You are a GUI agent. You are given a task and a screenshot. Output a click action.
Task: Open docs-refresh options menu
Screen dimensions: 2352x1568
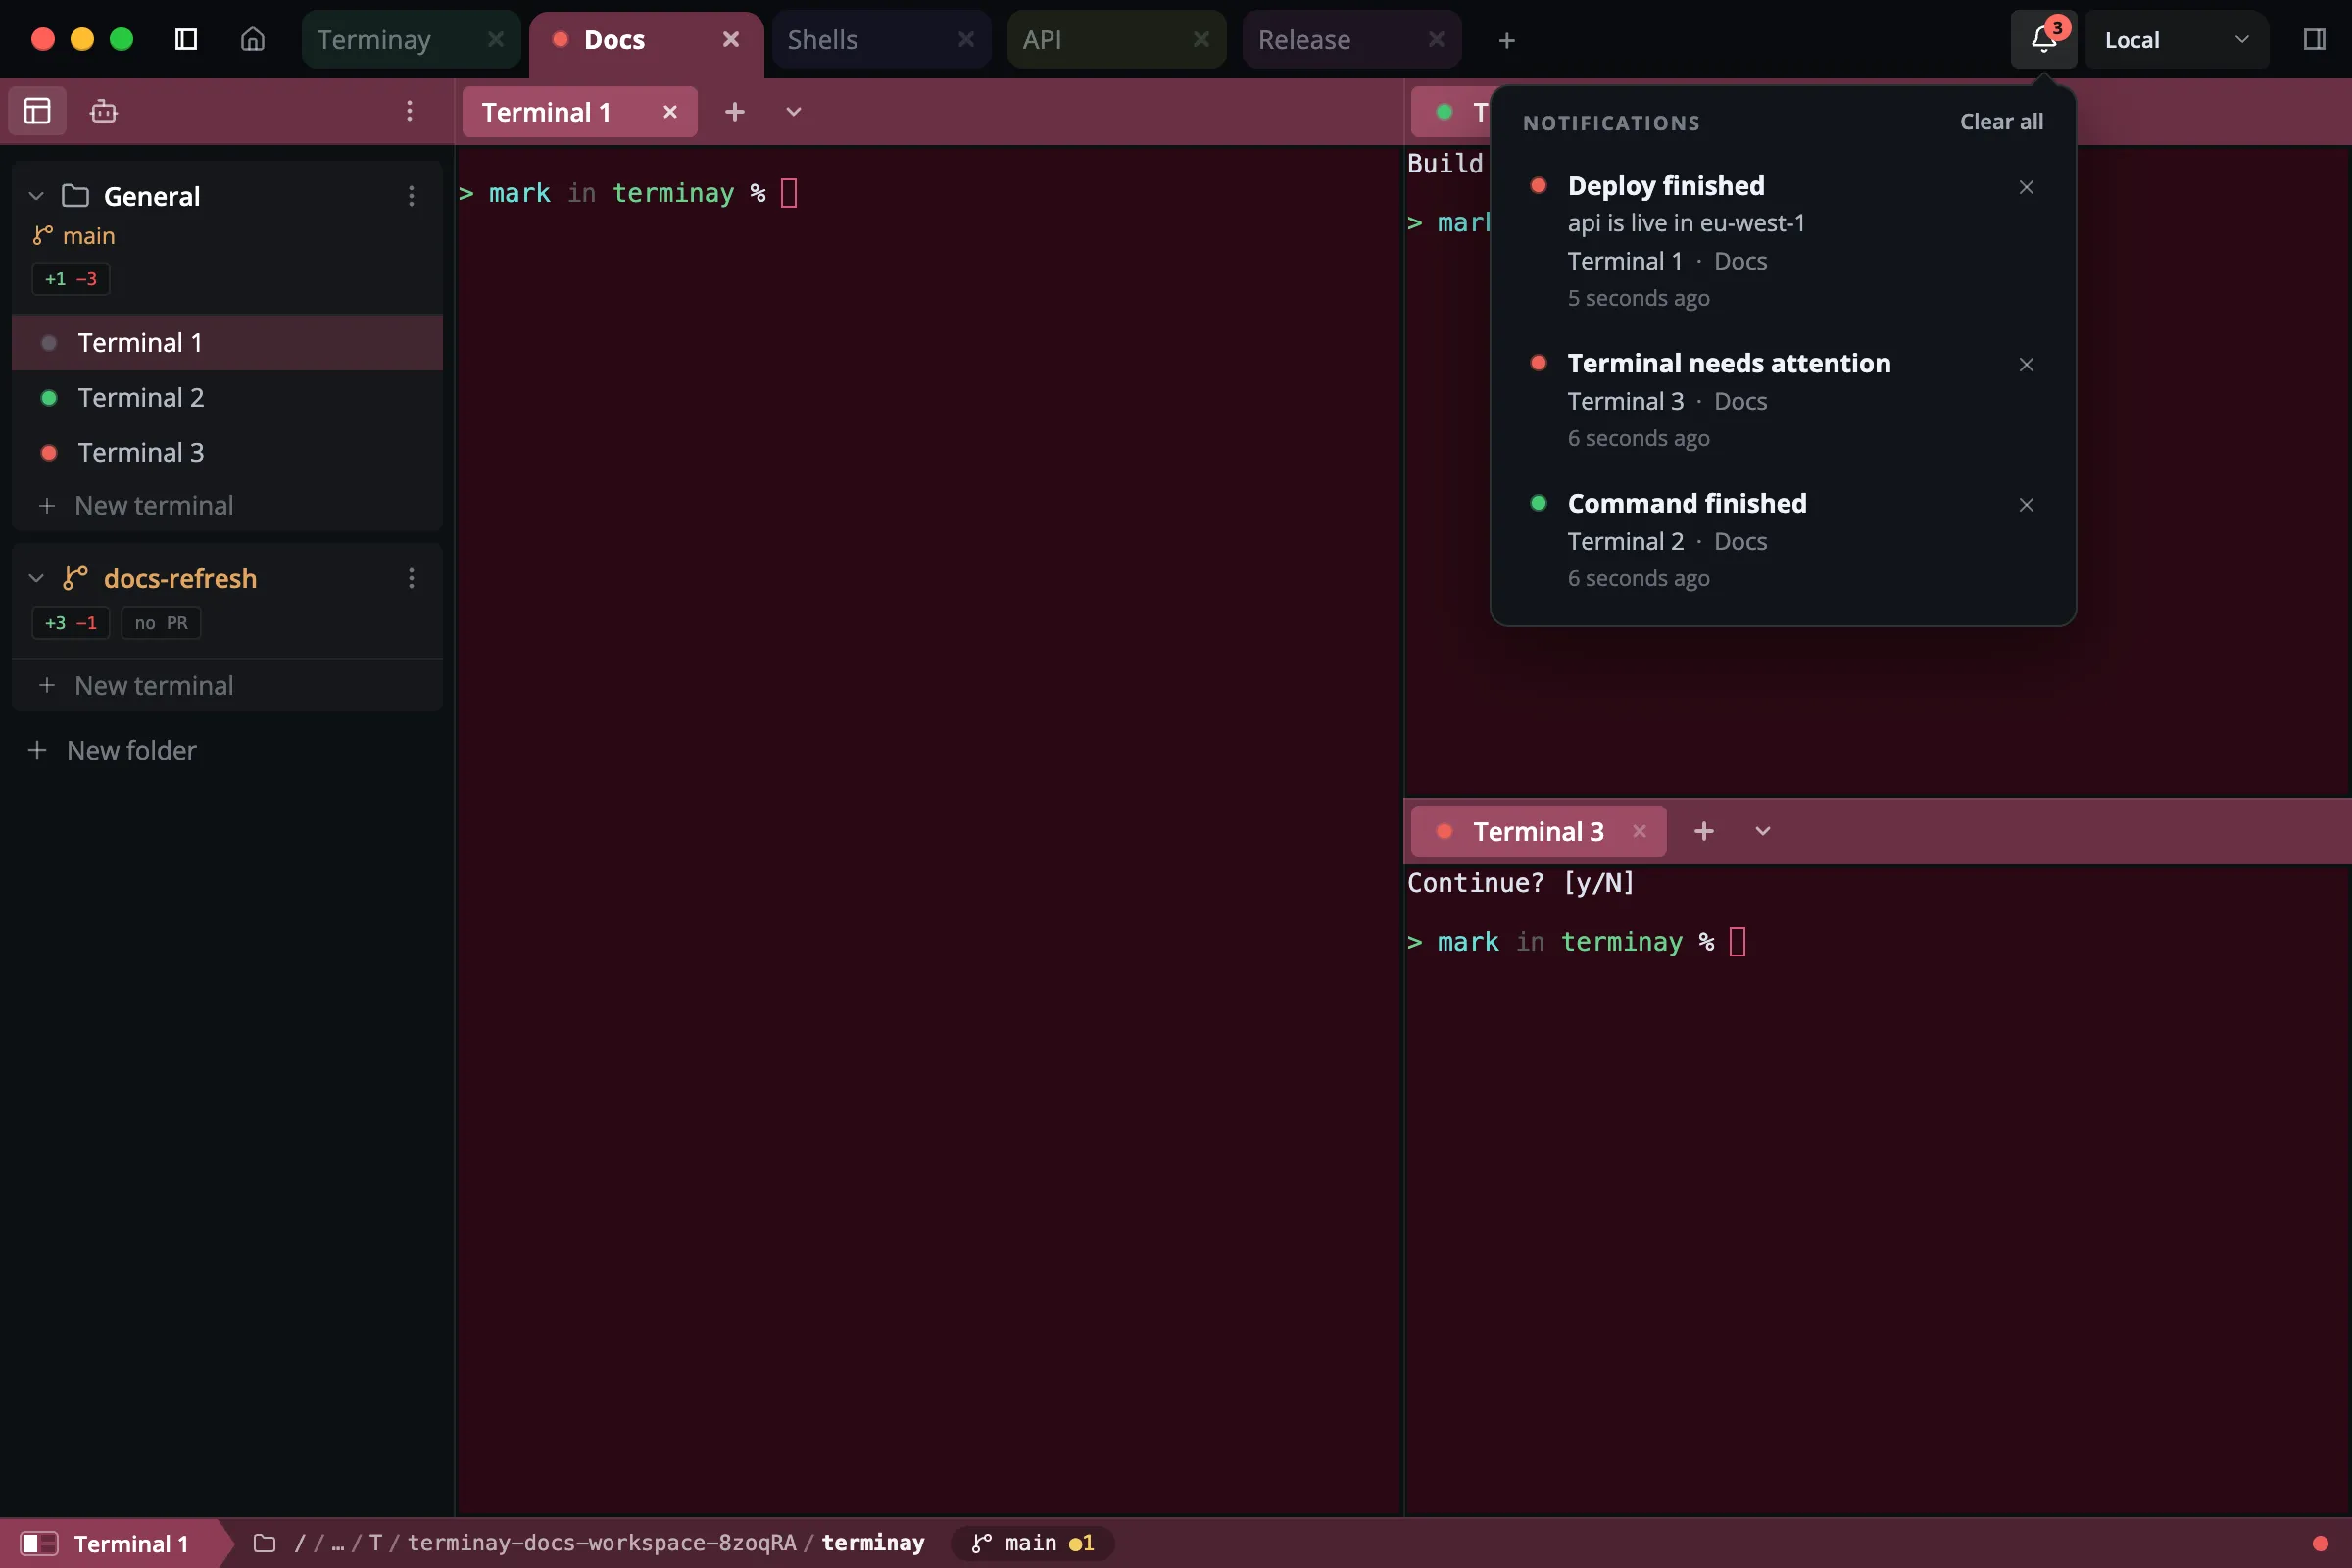411,578
